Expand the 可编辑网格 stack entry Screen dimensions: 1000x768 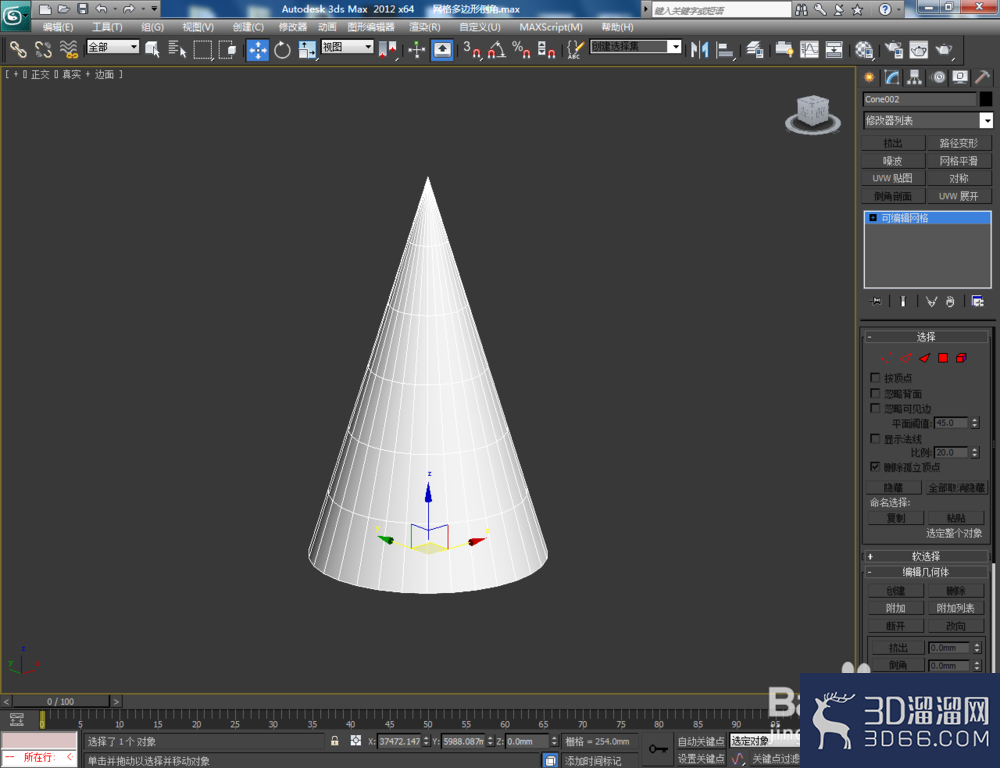(872, 218)
